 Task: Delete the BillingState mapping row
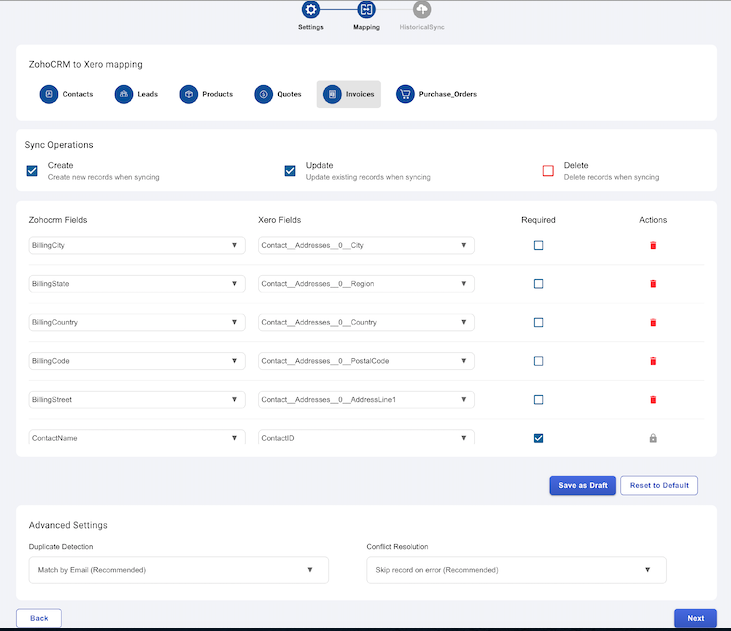click(653, 284)
